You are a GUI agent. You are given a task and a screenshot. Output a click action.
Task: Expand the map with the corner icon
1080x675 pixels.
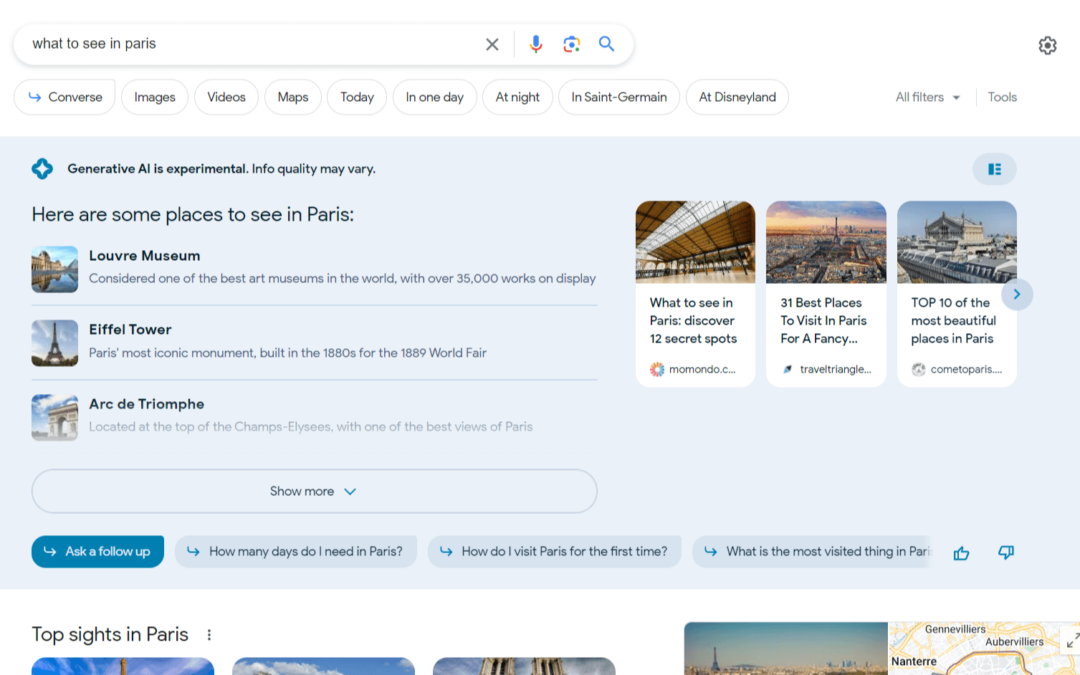pyautogui.click(x=1072, y=641)
